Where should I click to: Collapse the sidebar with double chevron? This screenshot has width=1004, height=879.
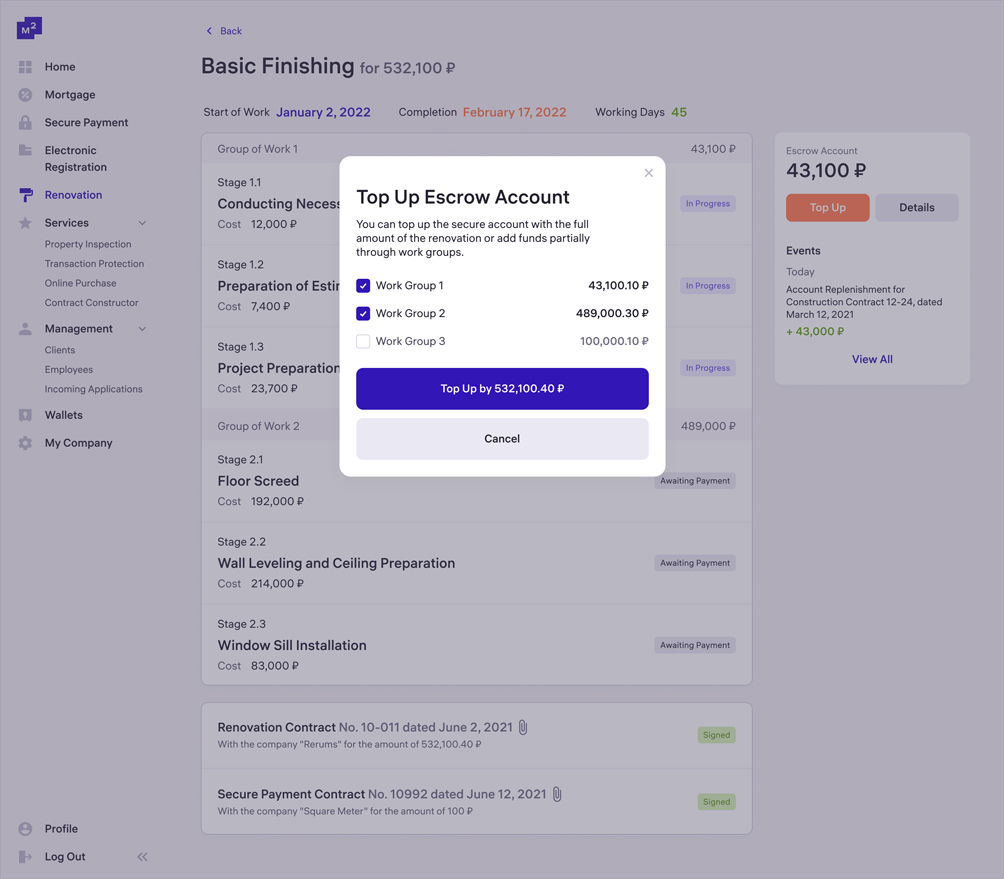point(142,857)
